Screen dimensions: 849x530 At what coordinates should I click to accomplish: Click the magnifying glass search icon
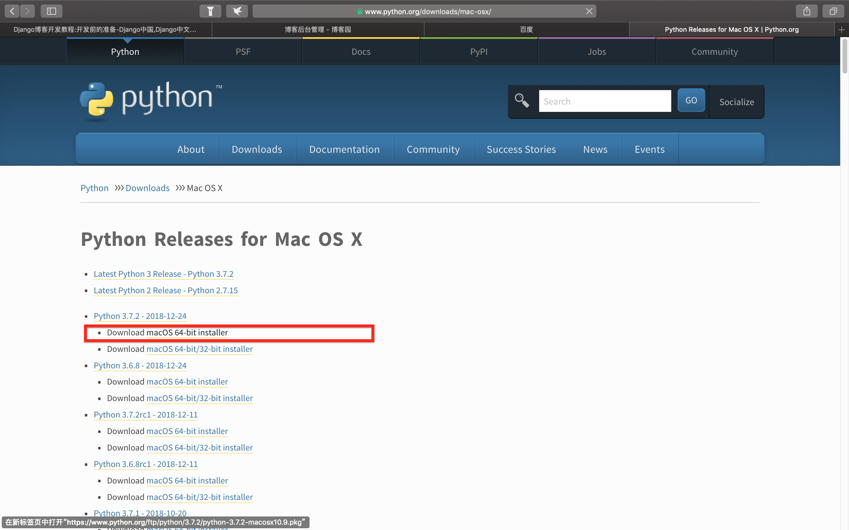pyautogui.click(x=521, y=101)
